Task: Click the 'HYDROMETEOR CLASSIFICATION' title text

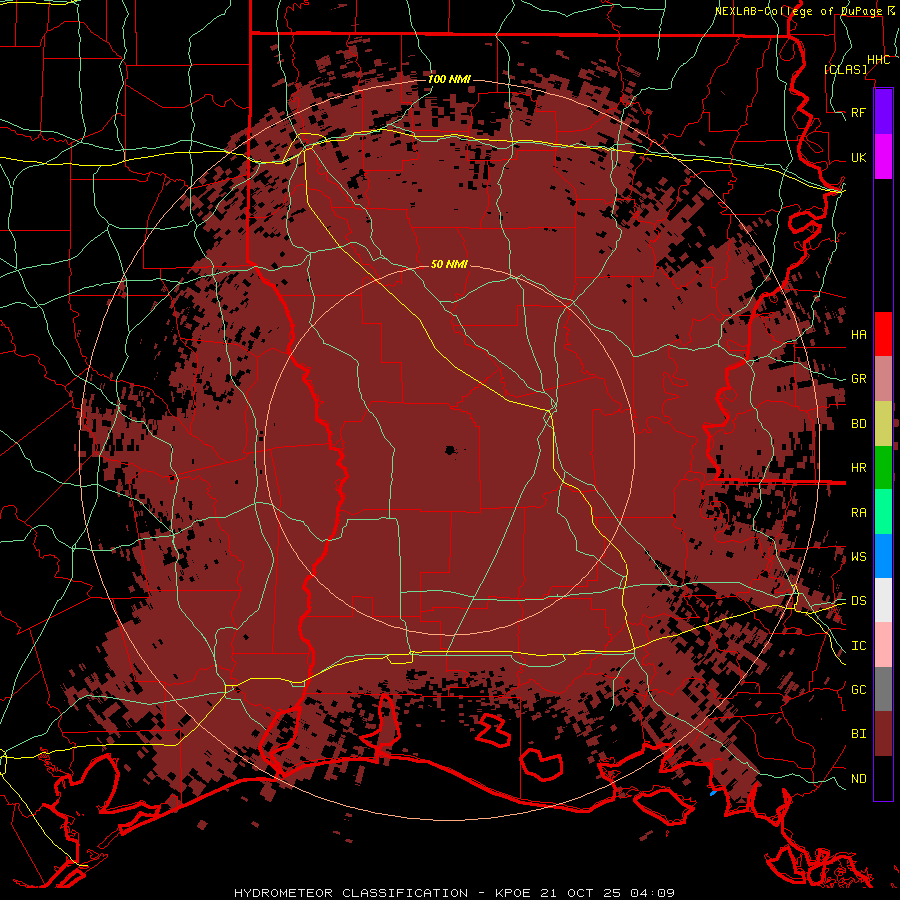Action: 351,893
